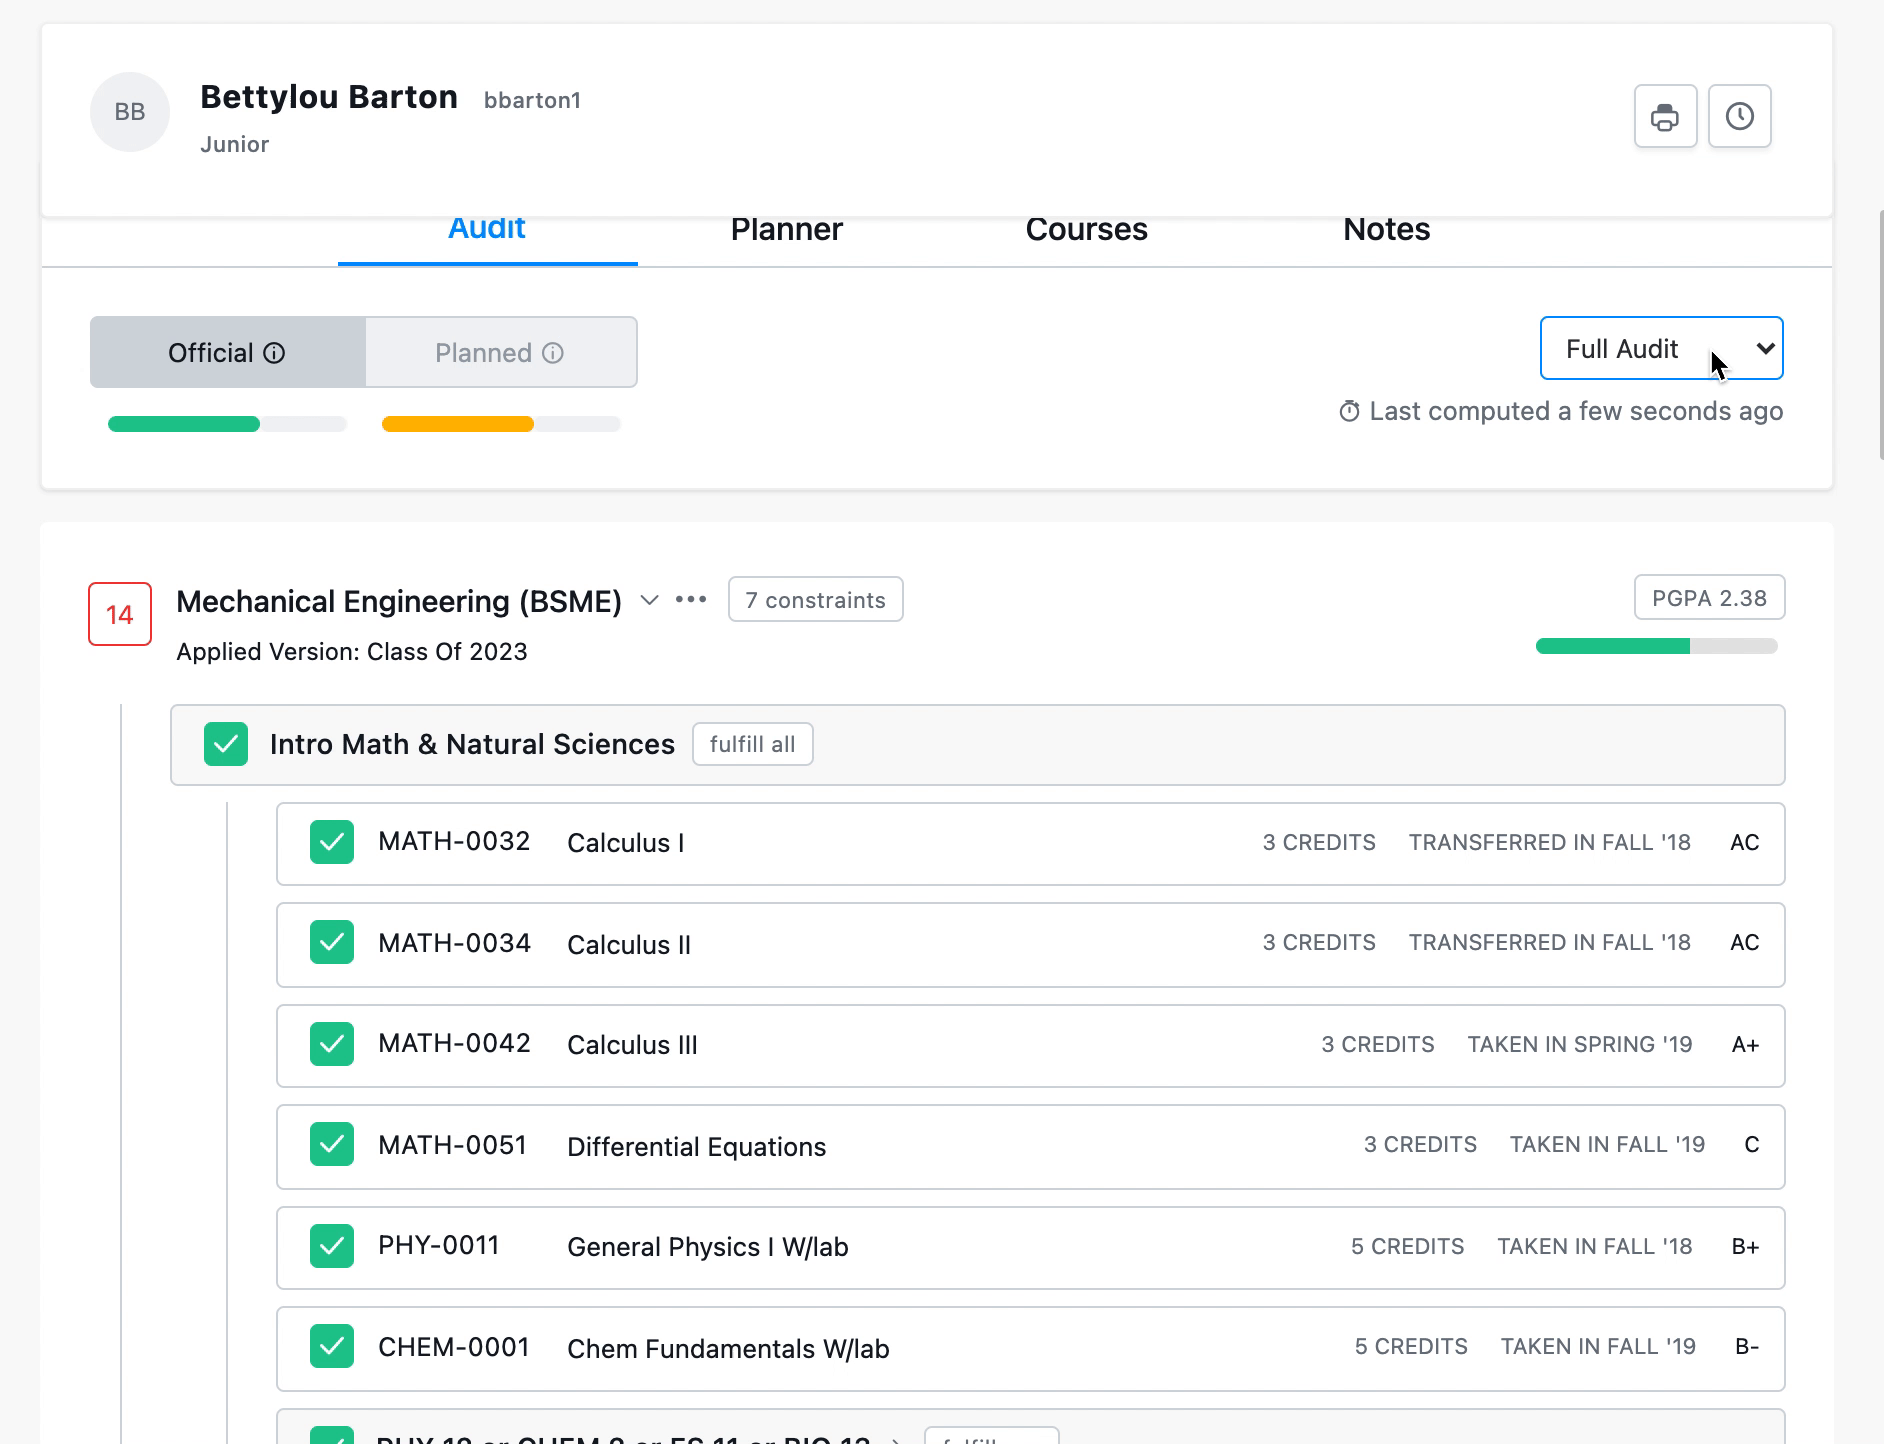The width and height of the screenshot is (1884, 1444).
Task: Click Applied Version: Class Of 2023
Action: click(352, 652)
